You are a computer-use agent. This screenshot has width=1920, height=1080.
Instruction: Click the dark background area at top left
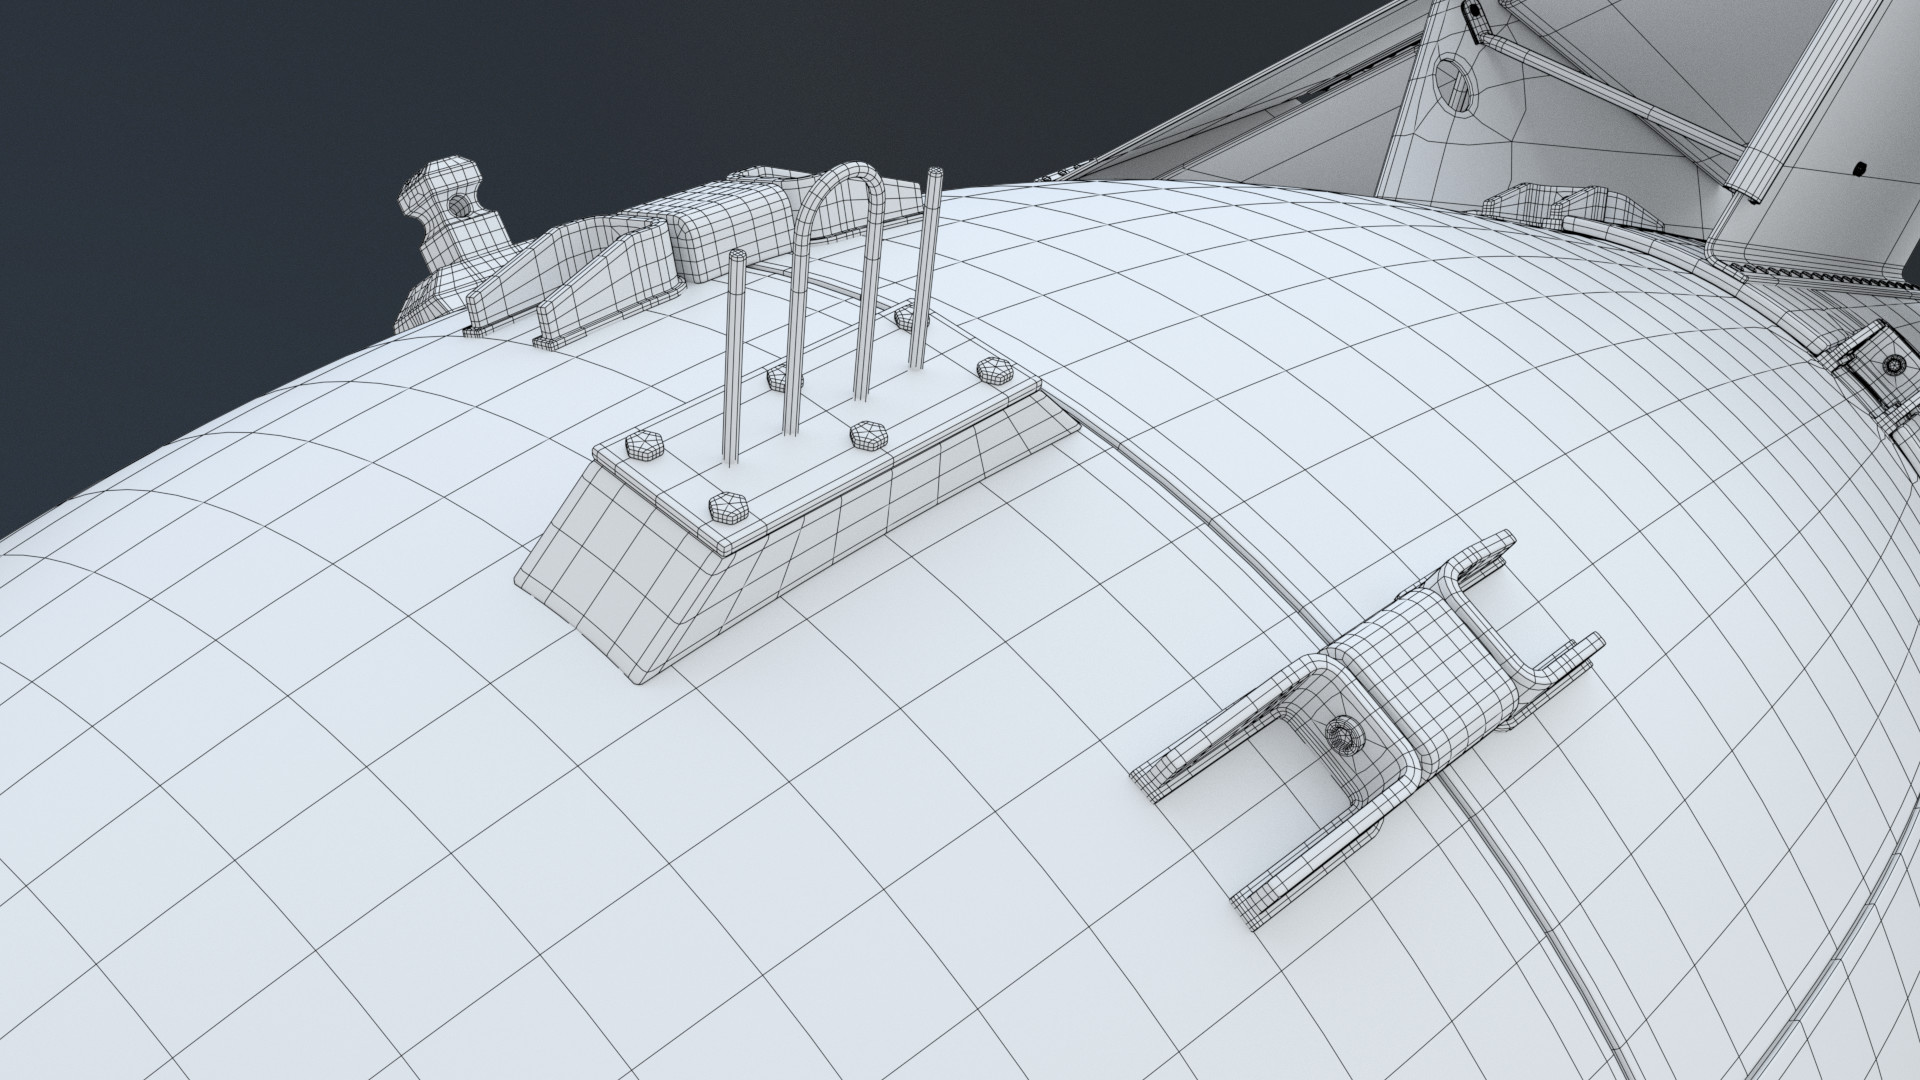coord(200,150)
